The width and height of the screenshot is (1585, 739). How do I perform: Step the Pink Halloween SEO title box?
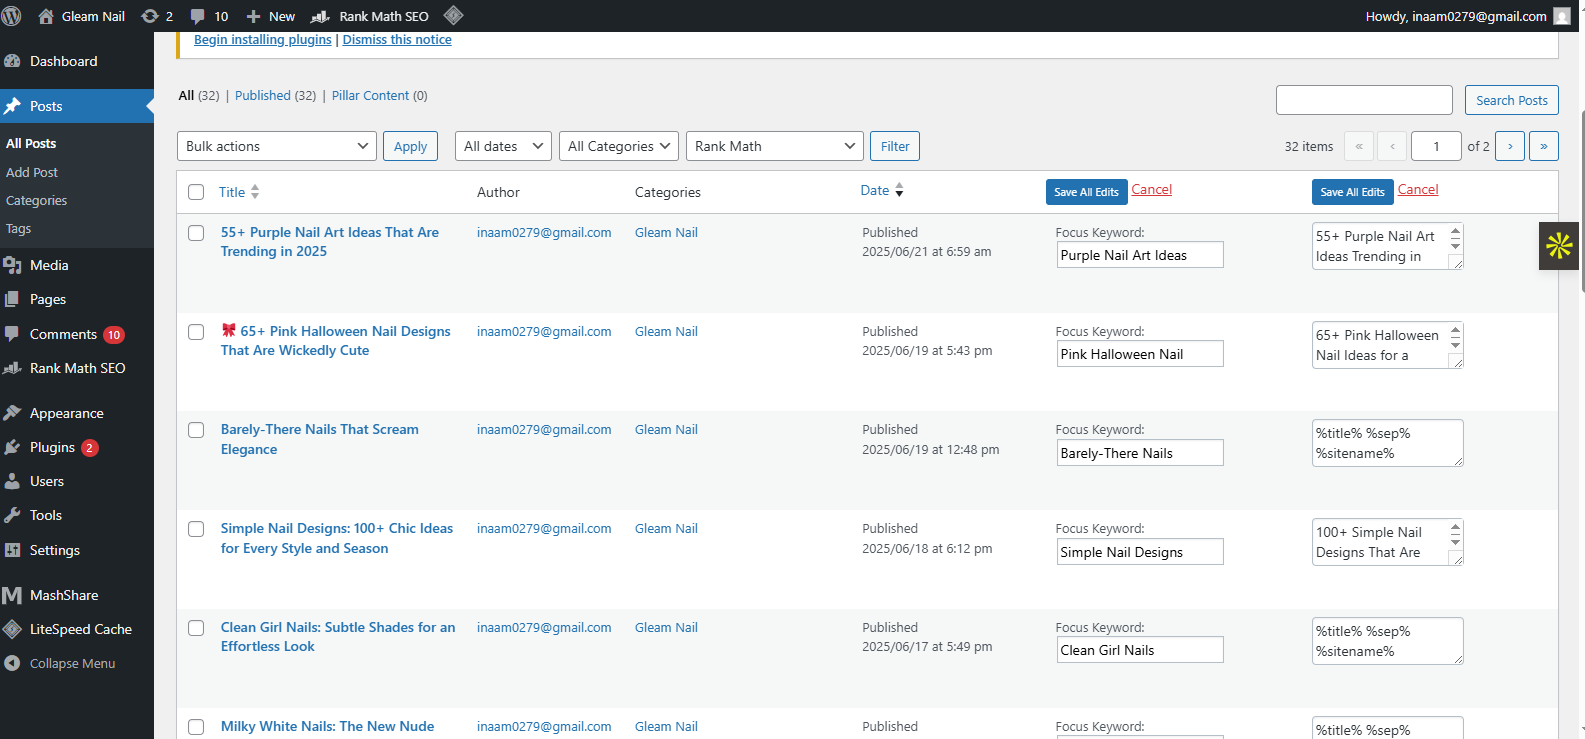(1456, 336)
